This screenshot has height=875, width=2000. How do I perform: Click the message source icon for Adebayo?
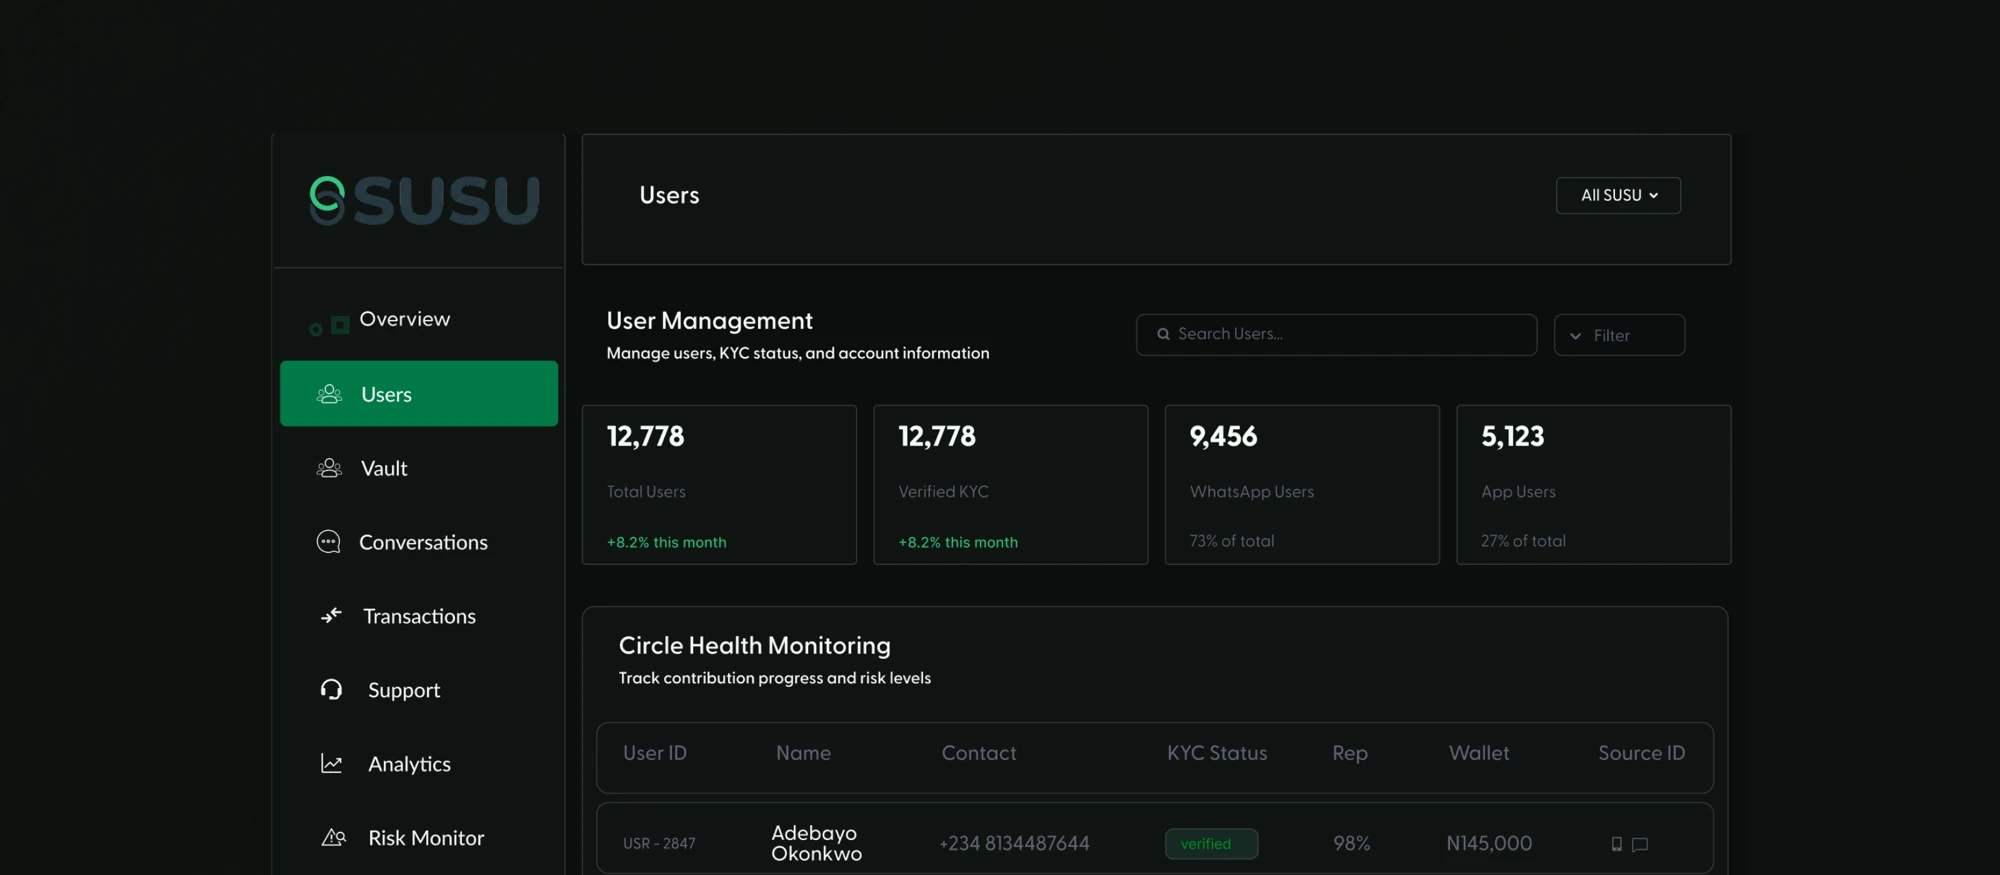(x=1640, y=844)
